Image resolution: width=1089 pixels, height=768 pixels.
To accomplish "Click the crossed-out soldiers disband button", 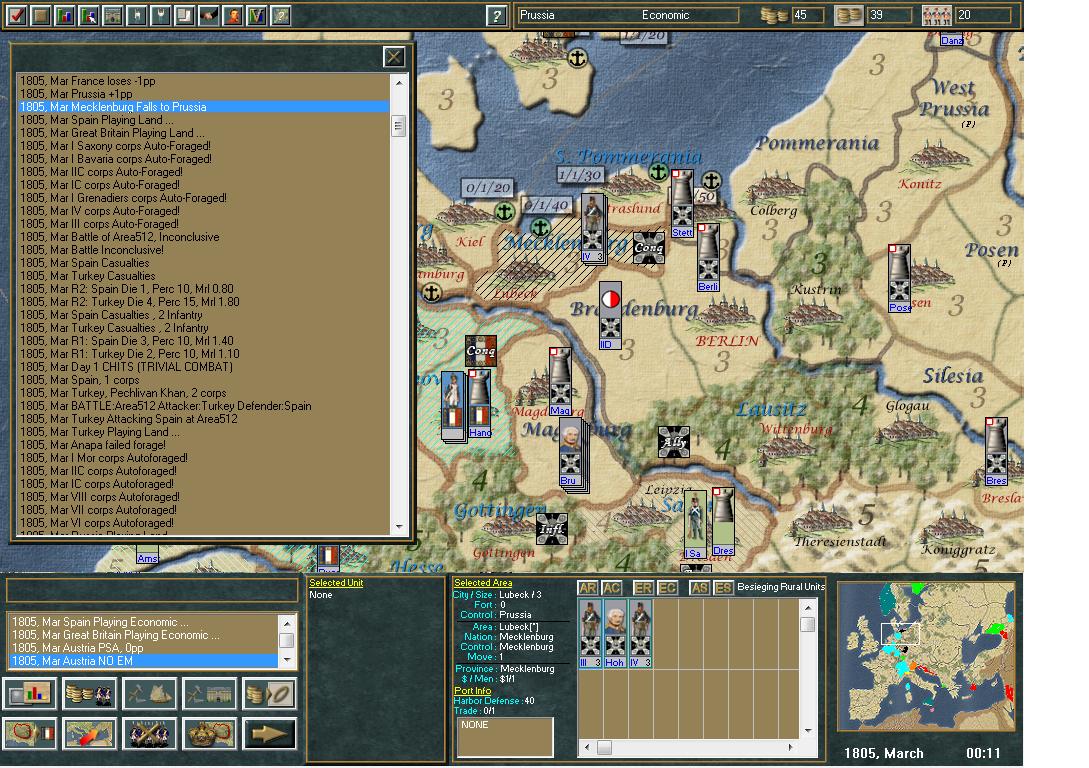I will (149, 733).
